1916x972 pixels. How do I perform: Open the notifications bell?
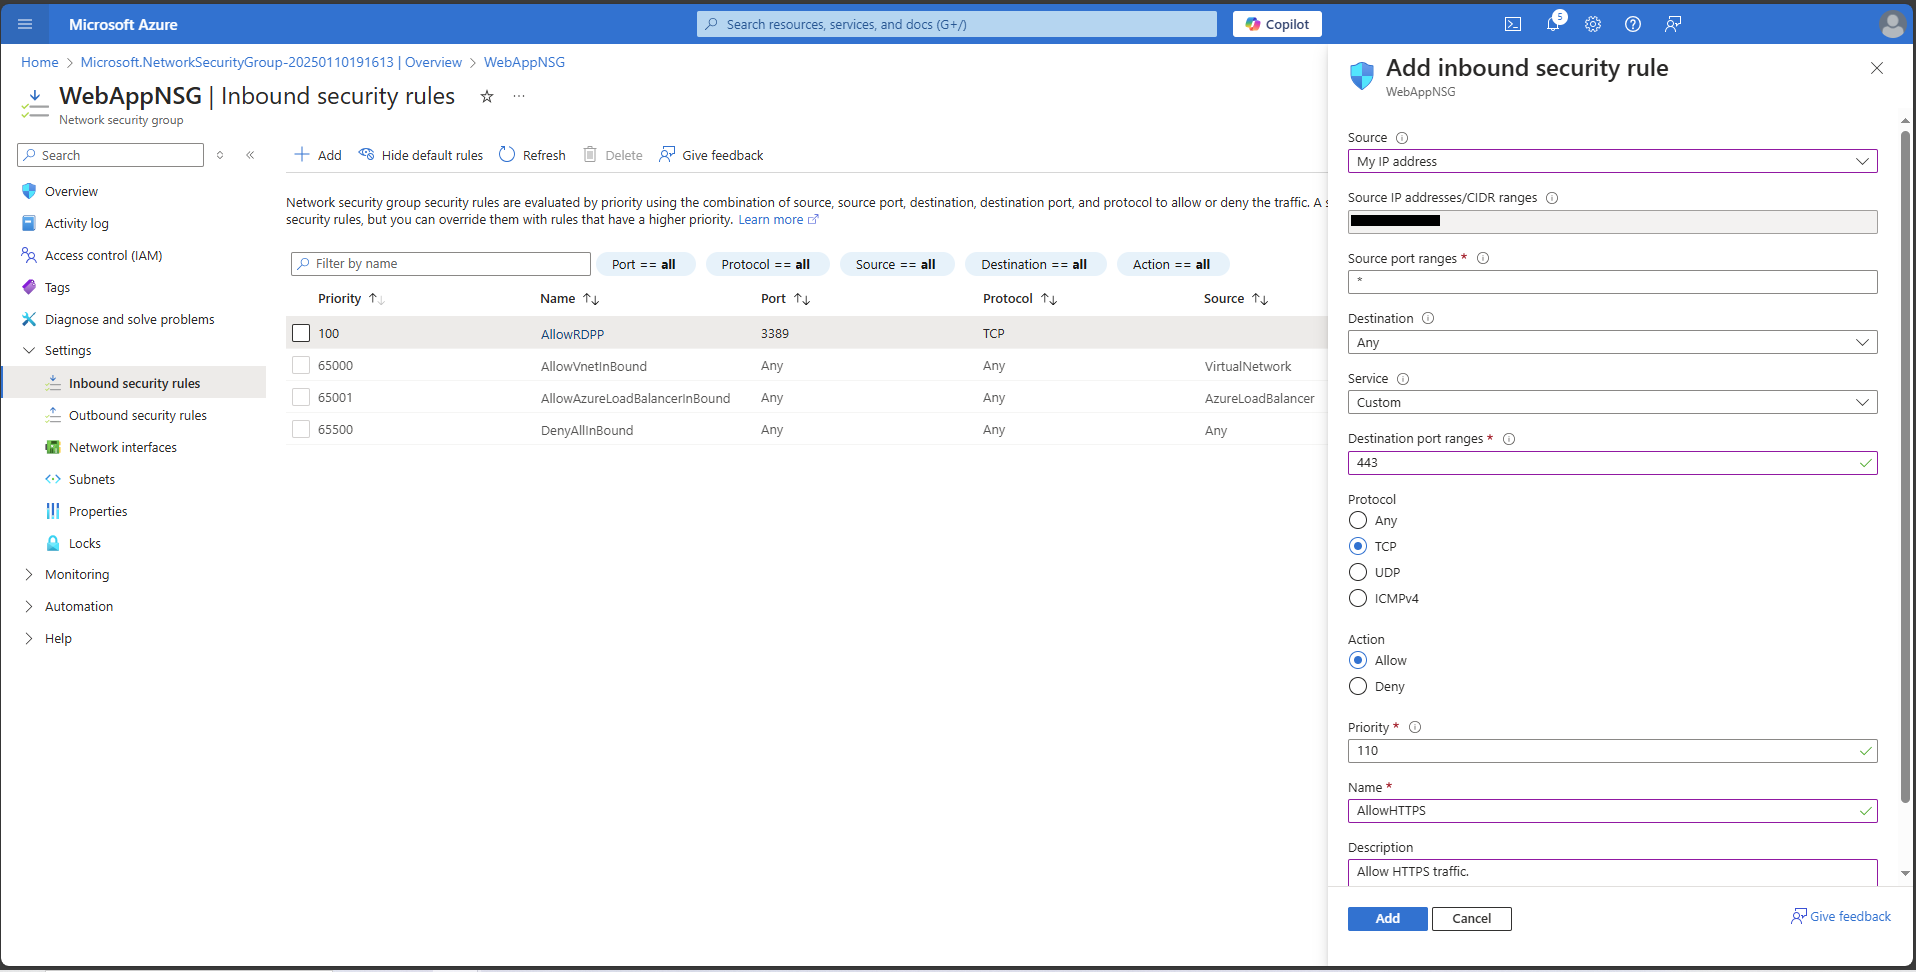point(1553,24)
